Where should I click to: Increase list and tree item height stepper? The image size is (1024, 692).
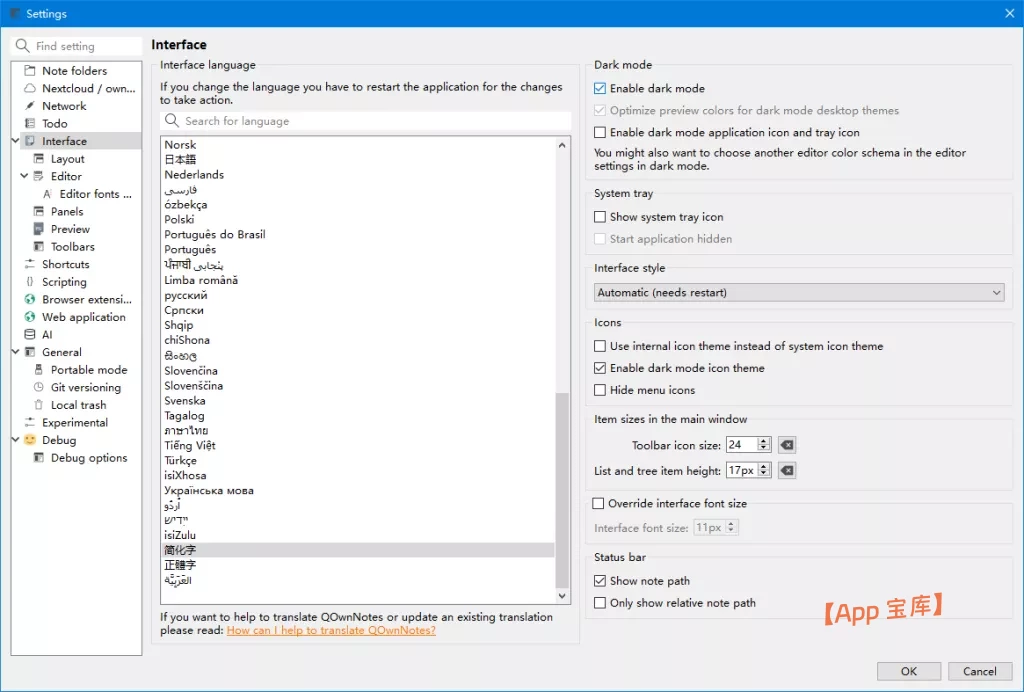point(765,466)
